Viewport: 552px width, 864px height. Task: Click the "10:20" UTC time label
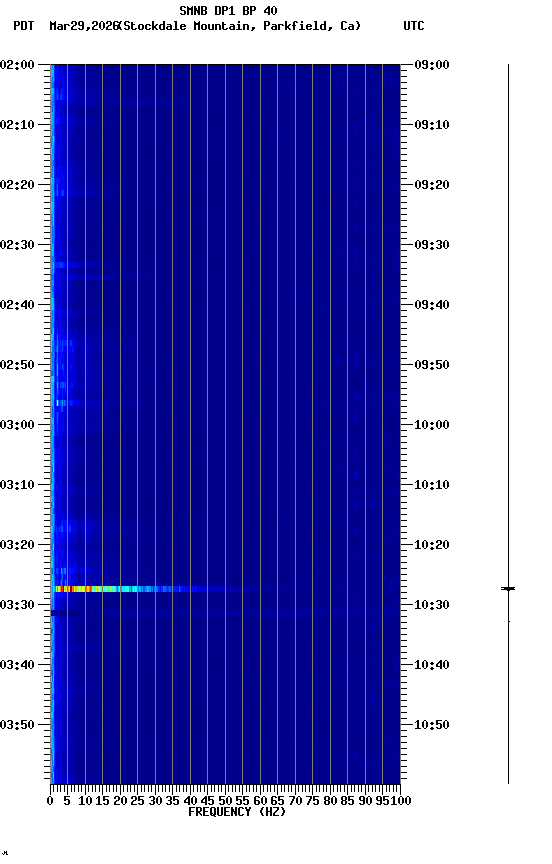(432, 545)
